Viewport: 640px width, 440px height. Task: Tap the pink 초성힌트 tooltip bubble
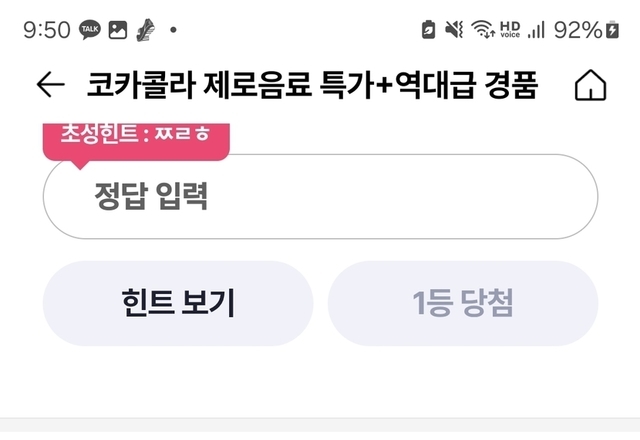pos(136,137)
